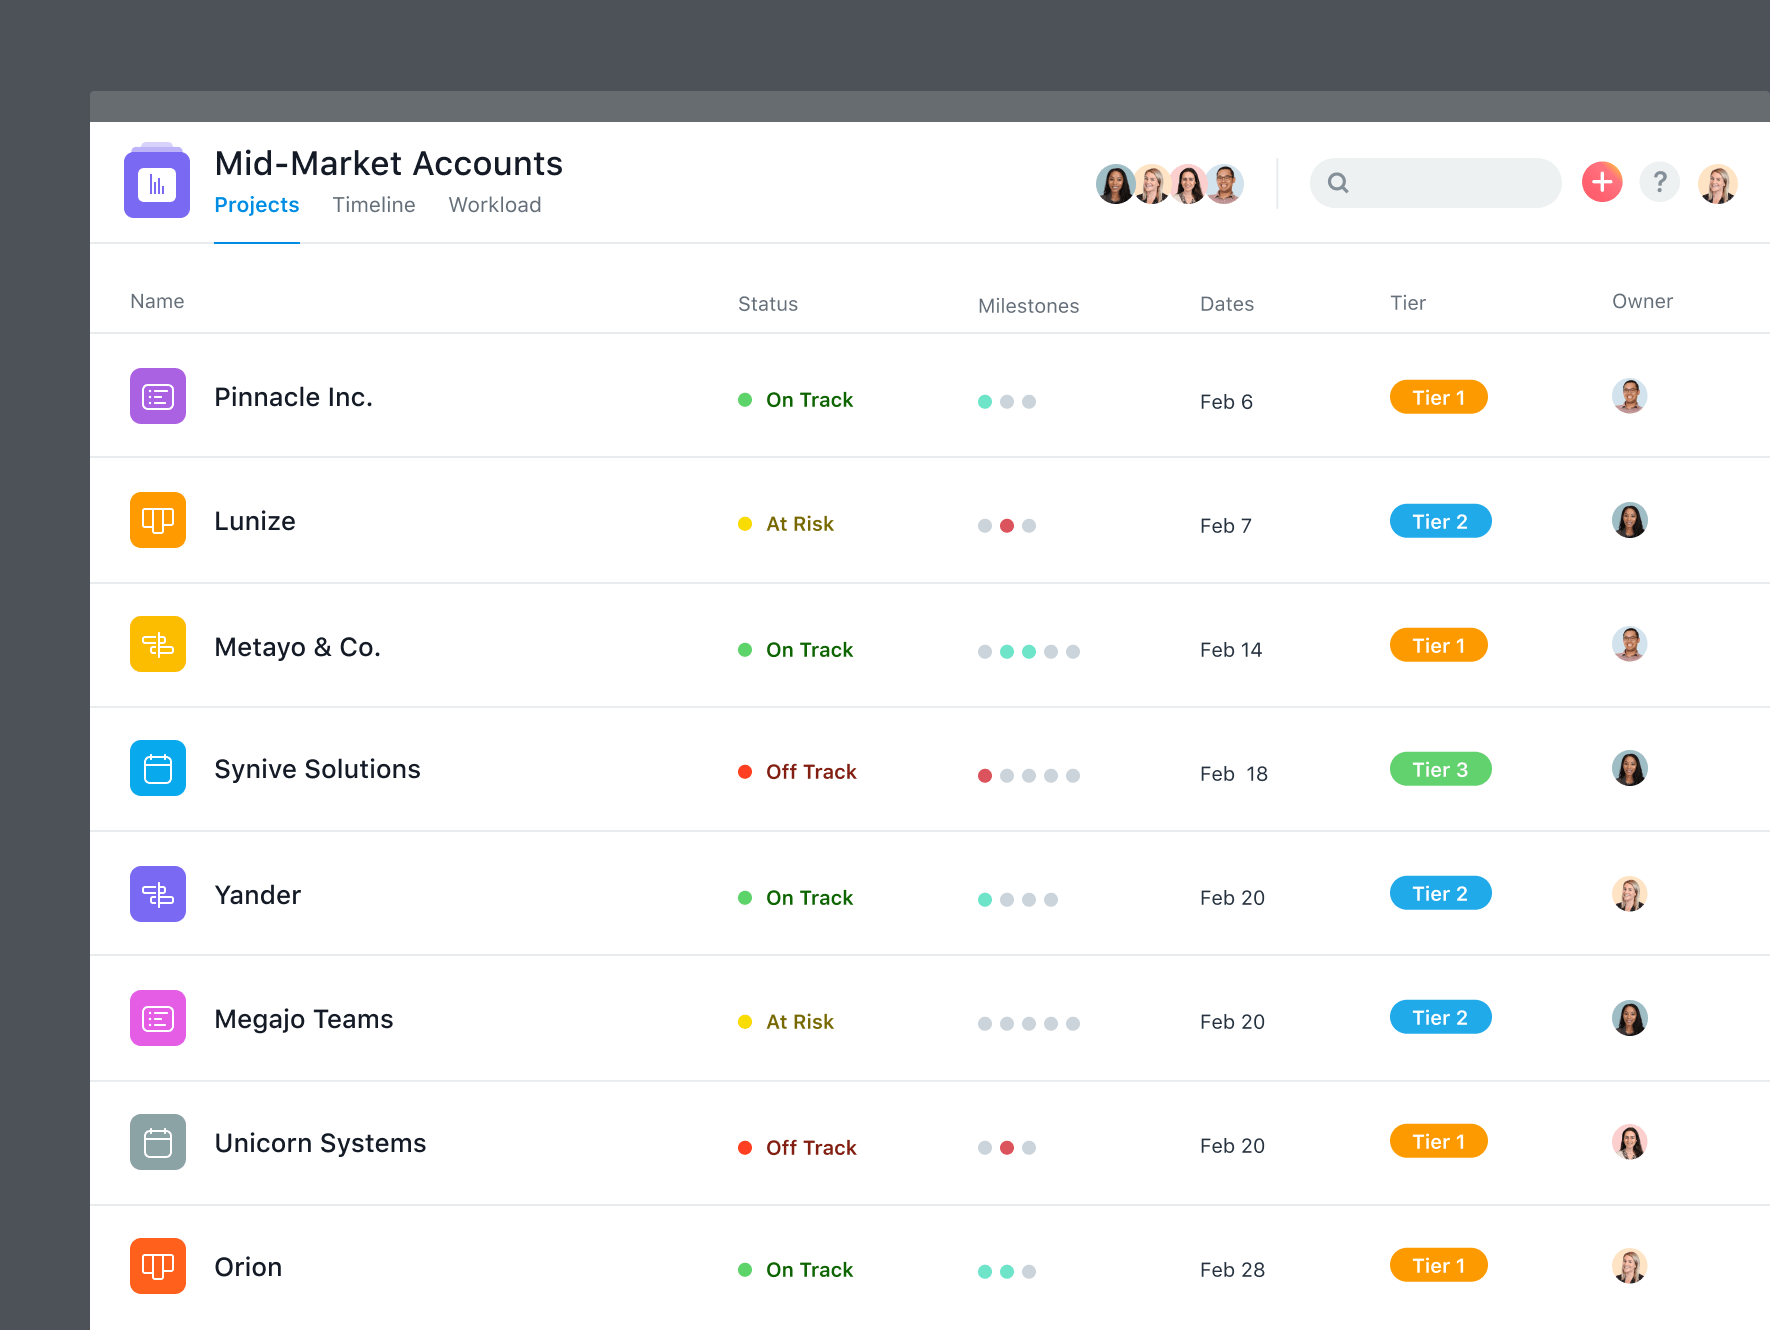Click inside the search field
This screenshot has height=1330, width=1770.
1435,183
